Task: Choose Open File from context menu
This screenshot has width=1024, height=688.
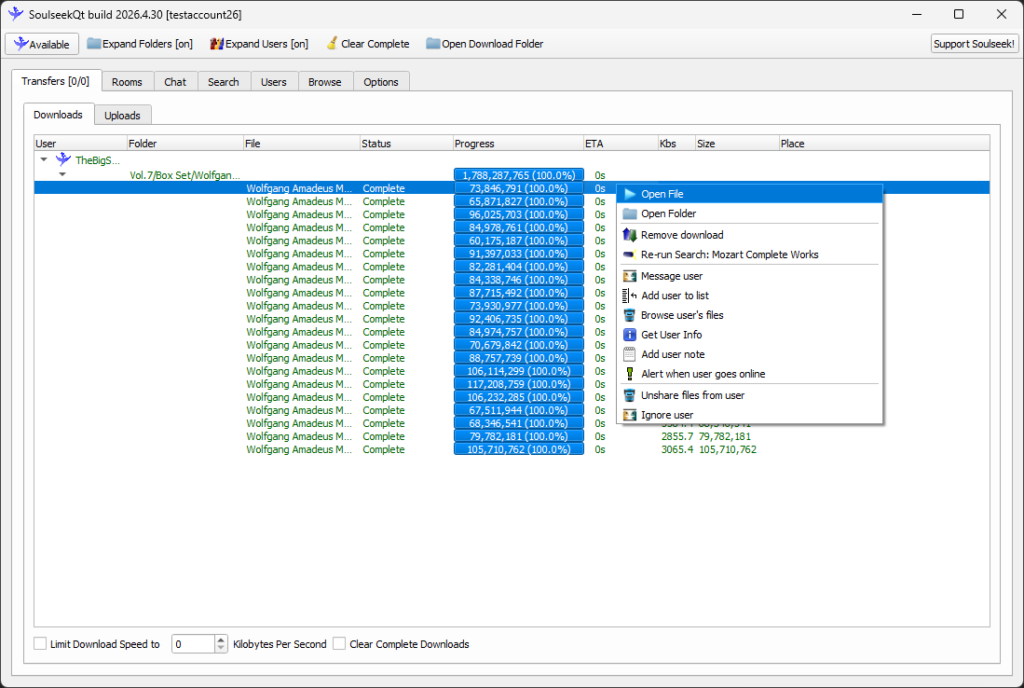Action: [750, 194]
